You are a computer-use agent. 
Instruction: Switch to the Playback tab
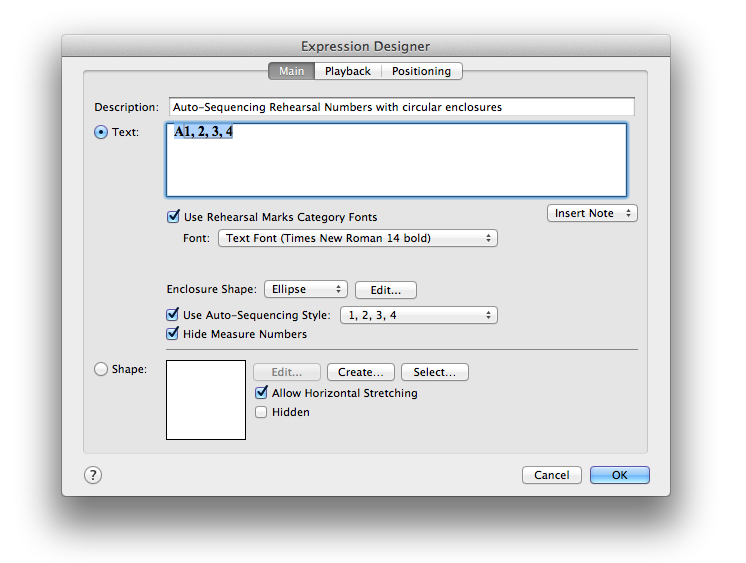[347, 71]
